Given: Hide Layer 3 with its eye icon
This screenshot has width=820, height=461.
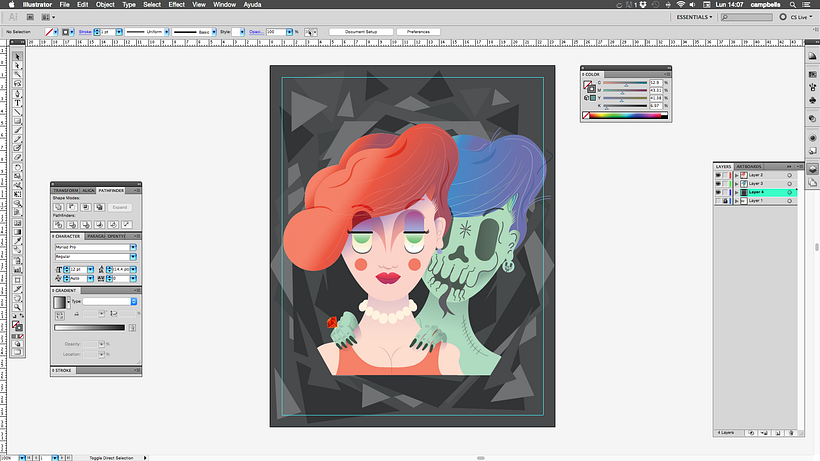Looking at the screenshot, I should click(718, 183).
